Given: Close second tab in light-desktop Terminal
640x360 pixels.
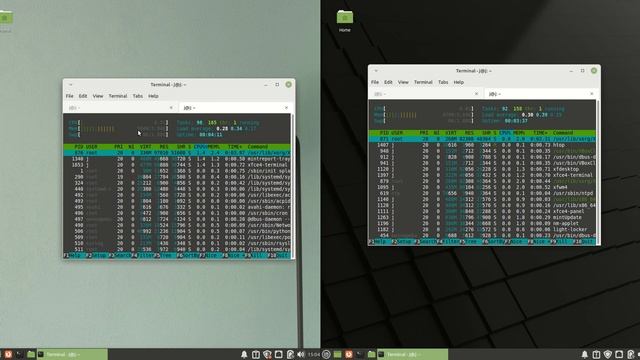Looking at the screenshot, I should tap(286, 108).
